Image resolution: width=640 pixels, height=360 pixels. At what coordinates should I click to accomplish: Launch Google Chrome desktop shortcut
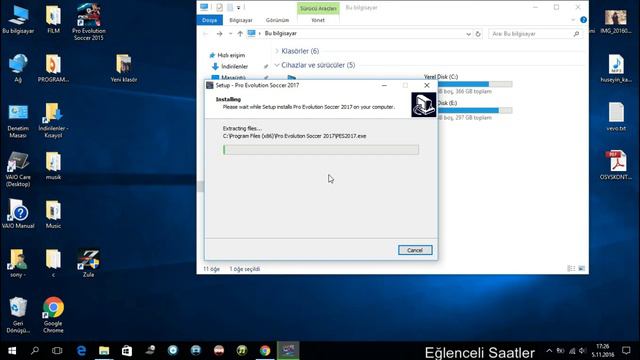[53, 315]
